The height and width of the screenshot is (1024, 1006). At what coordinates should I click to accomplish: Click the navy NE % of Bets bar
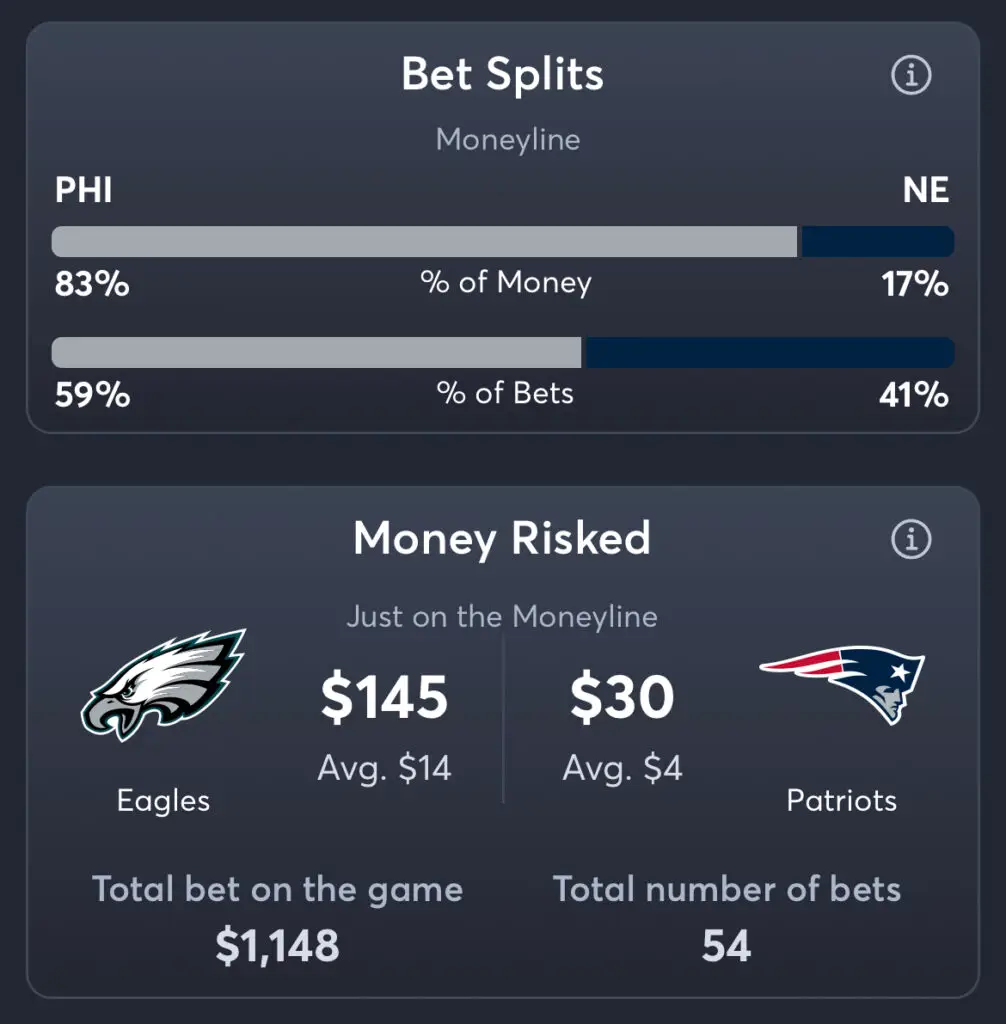tap(770, 352)
